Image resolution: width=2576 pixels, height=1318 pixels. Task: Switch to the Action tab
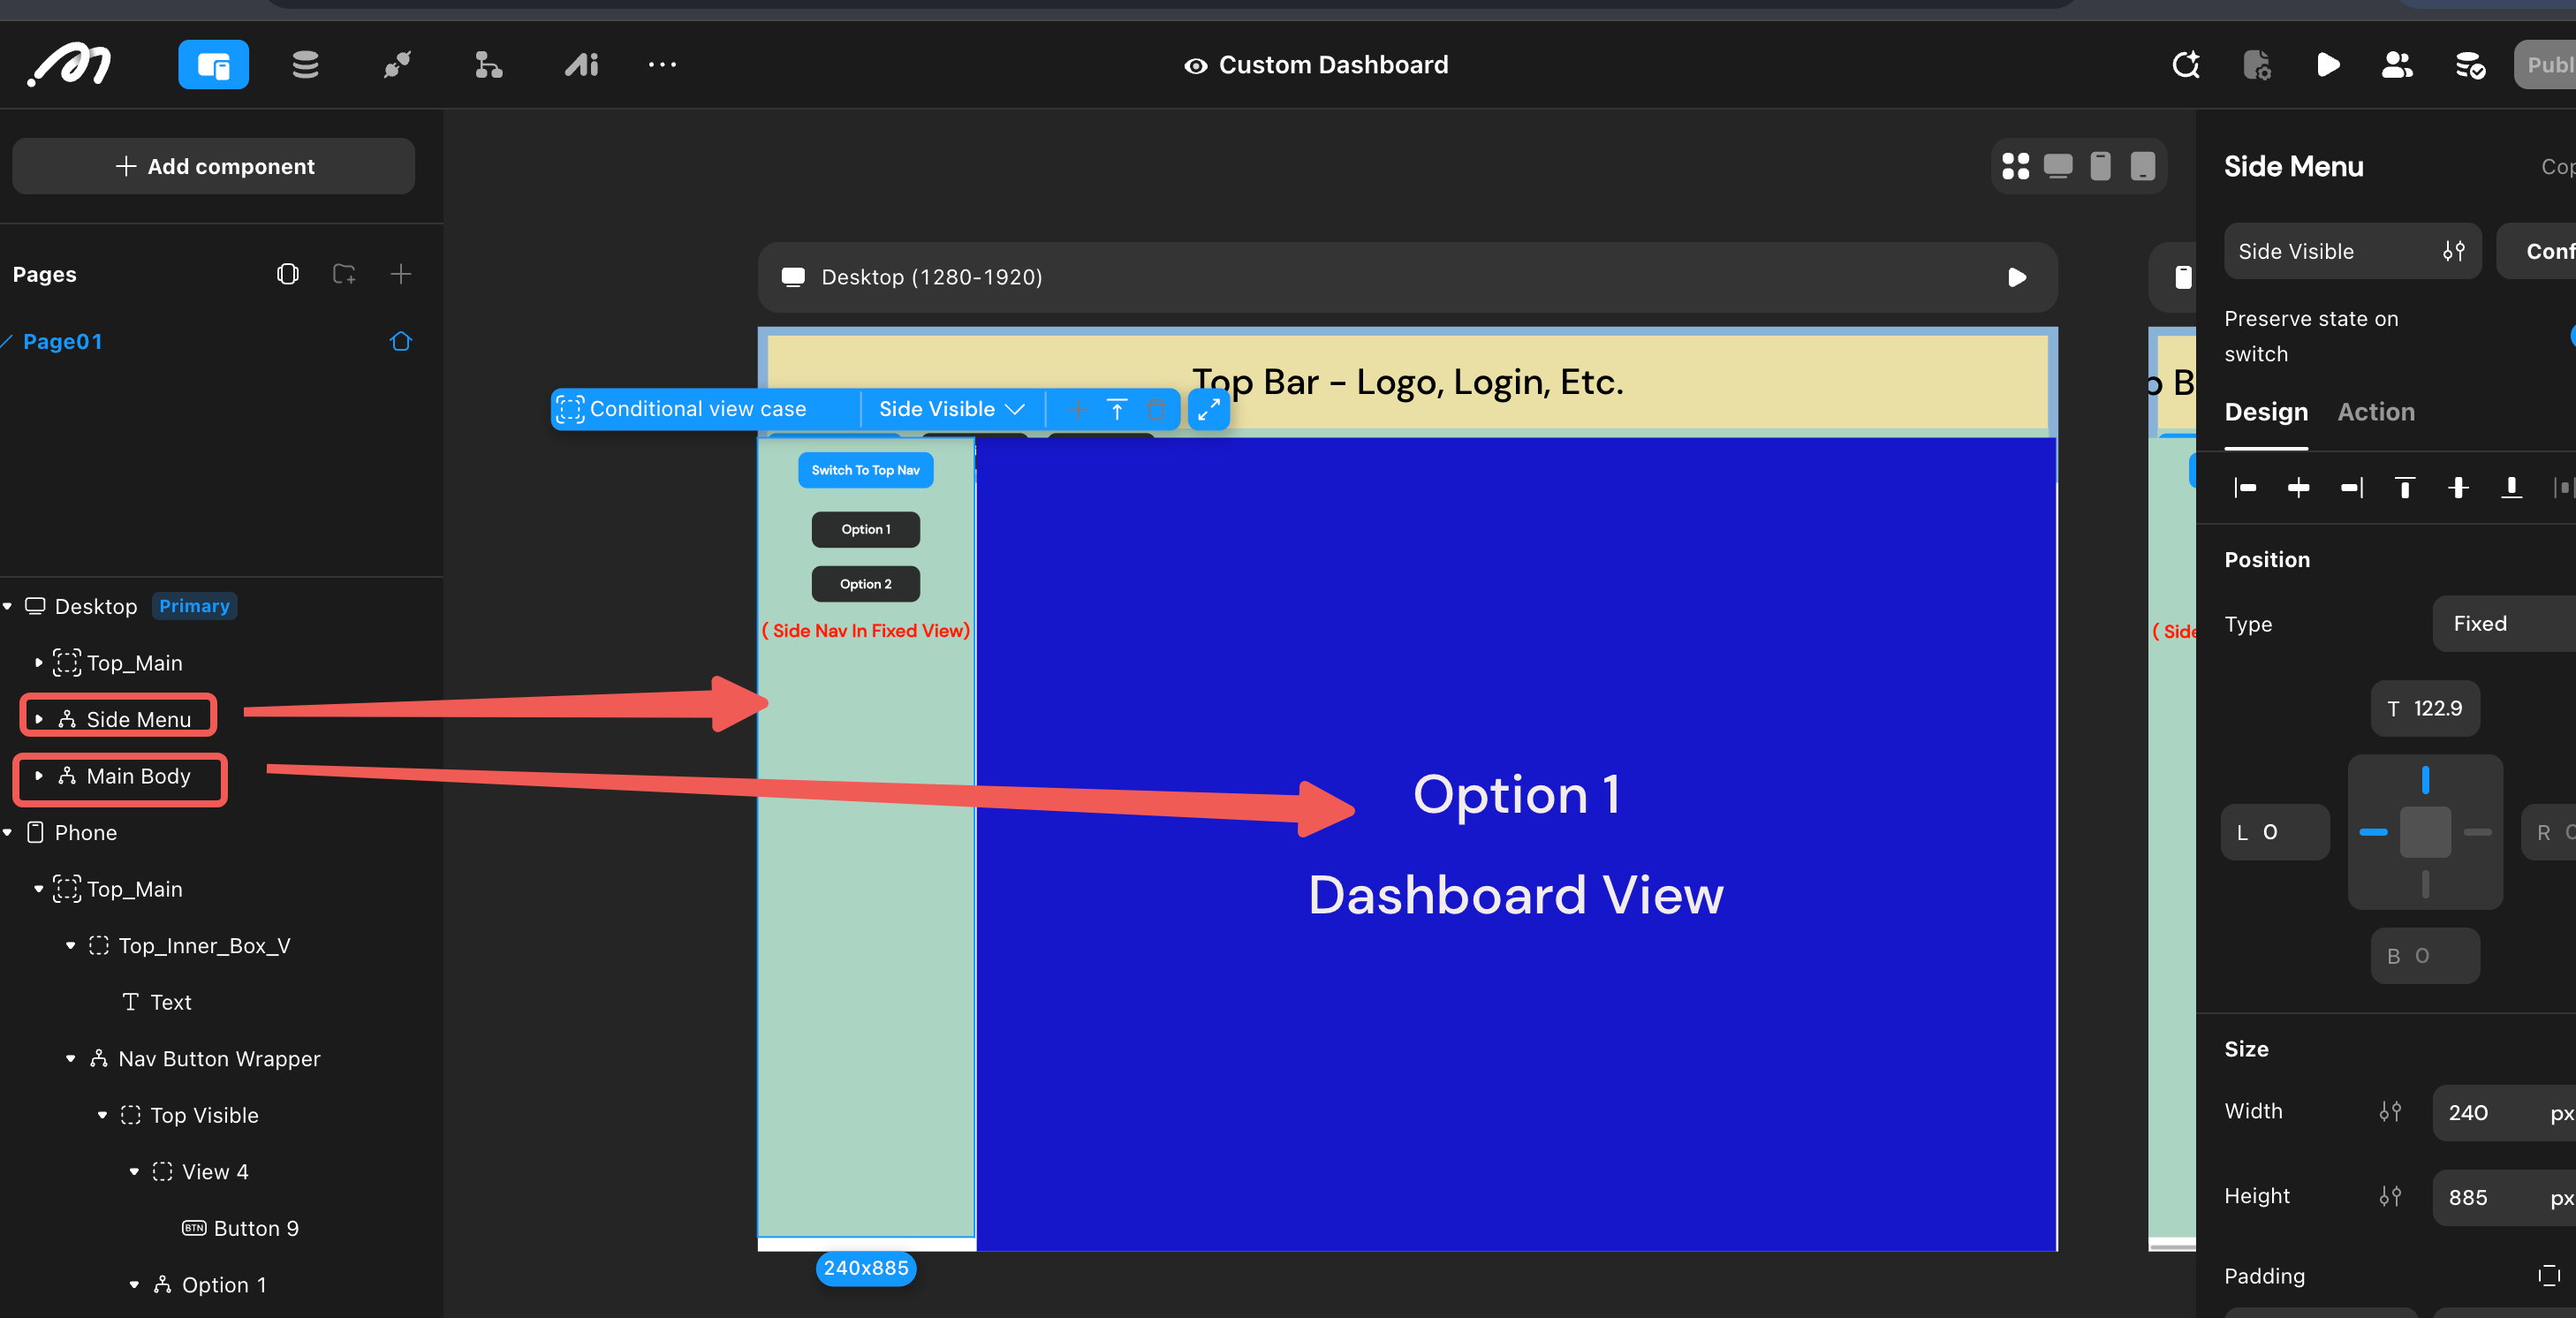click(x=2375, y=412)
